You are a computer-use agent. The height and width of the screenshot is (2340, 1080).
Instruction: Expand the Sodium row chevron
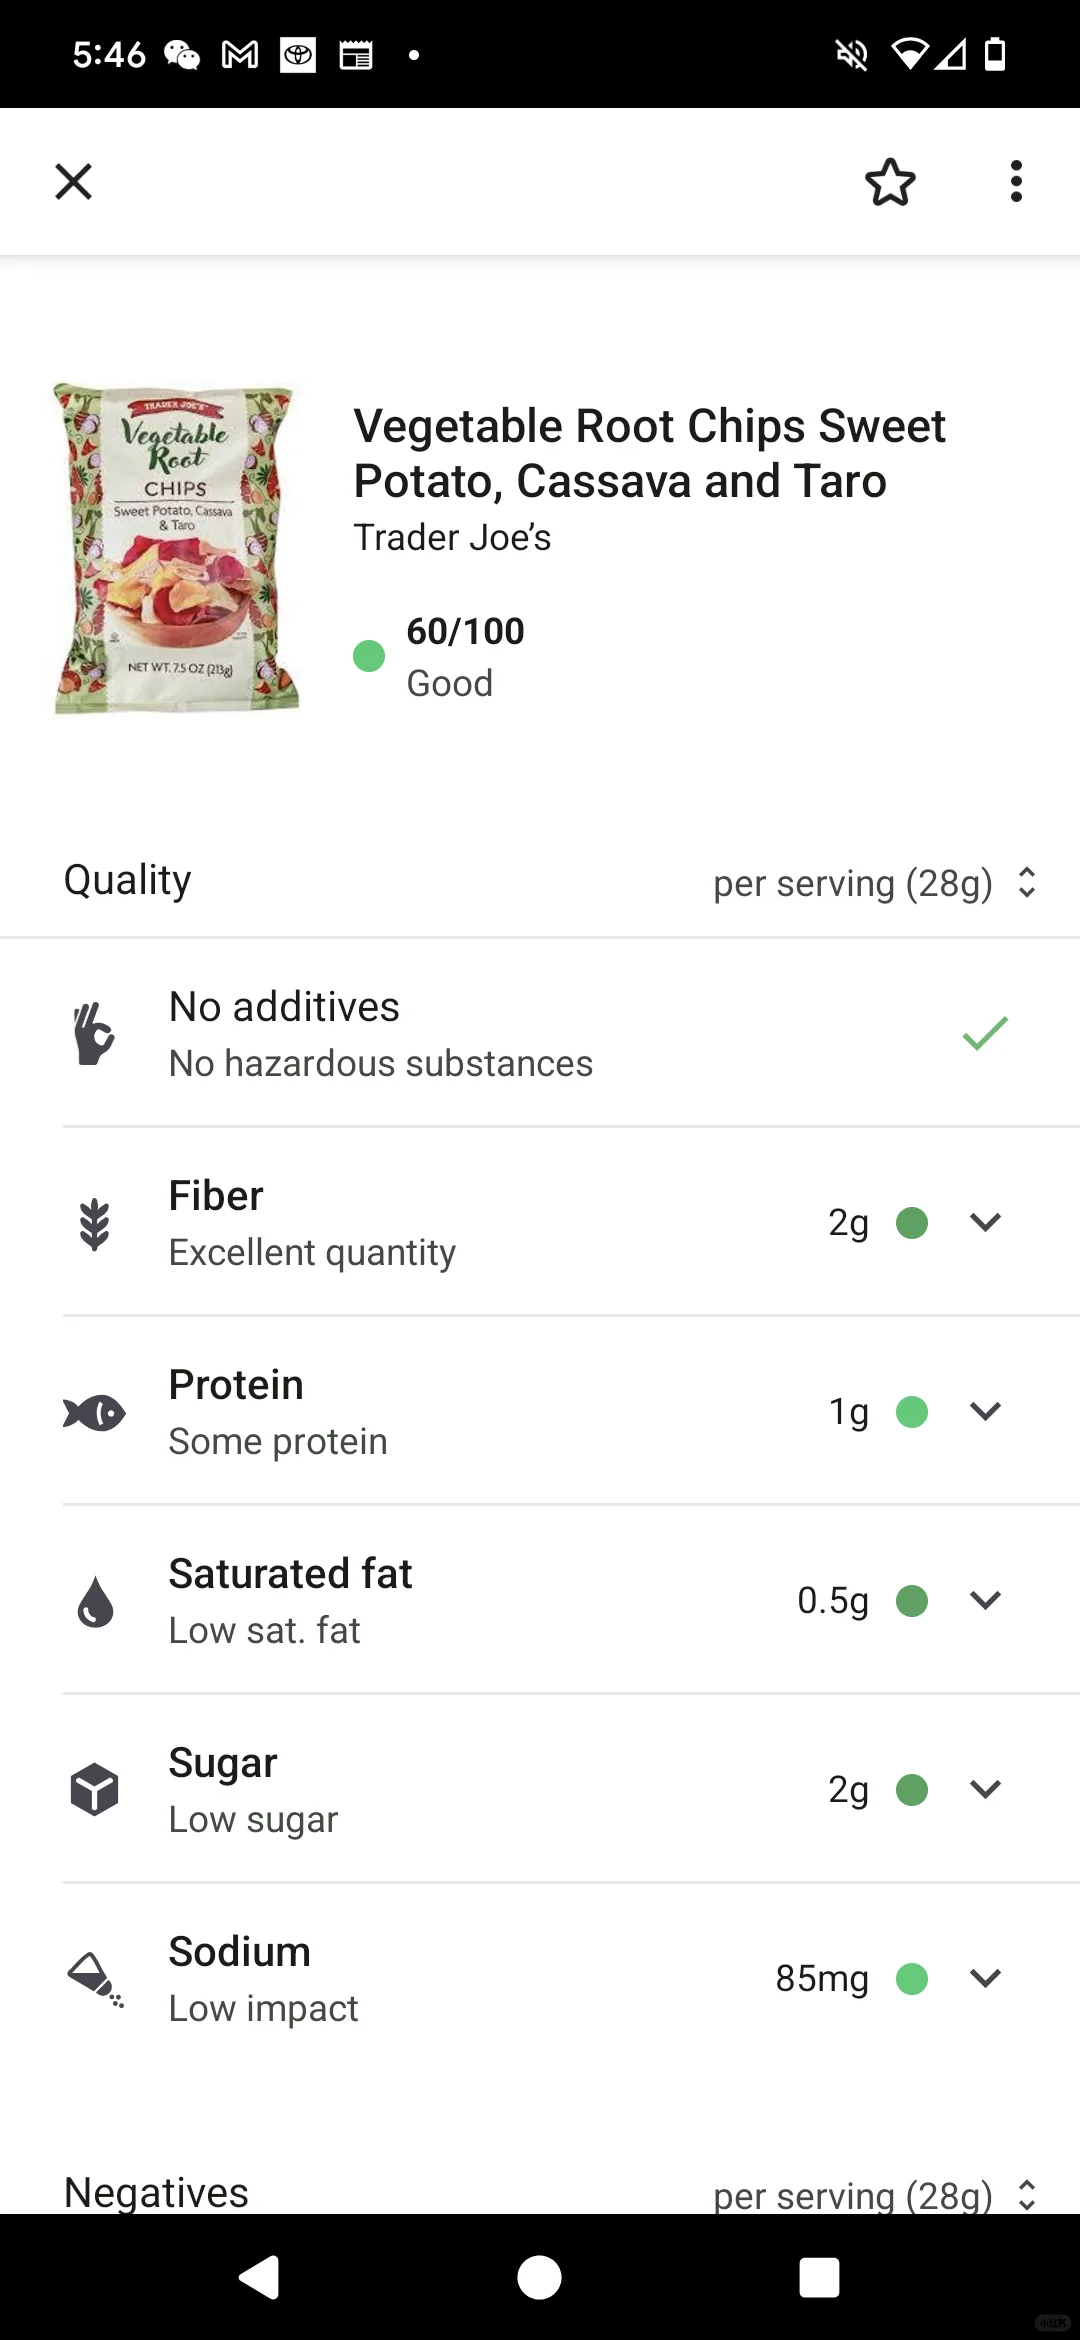click(985, 1978)
